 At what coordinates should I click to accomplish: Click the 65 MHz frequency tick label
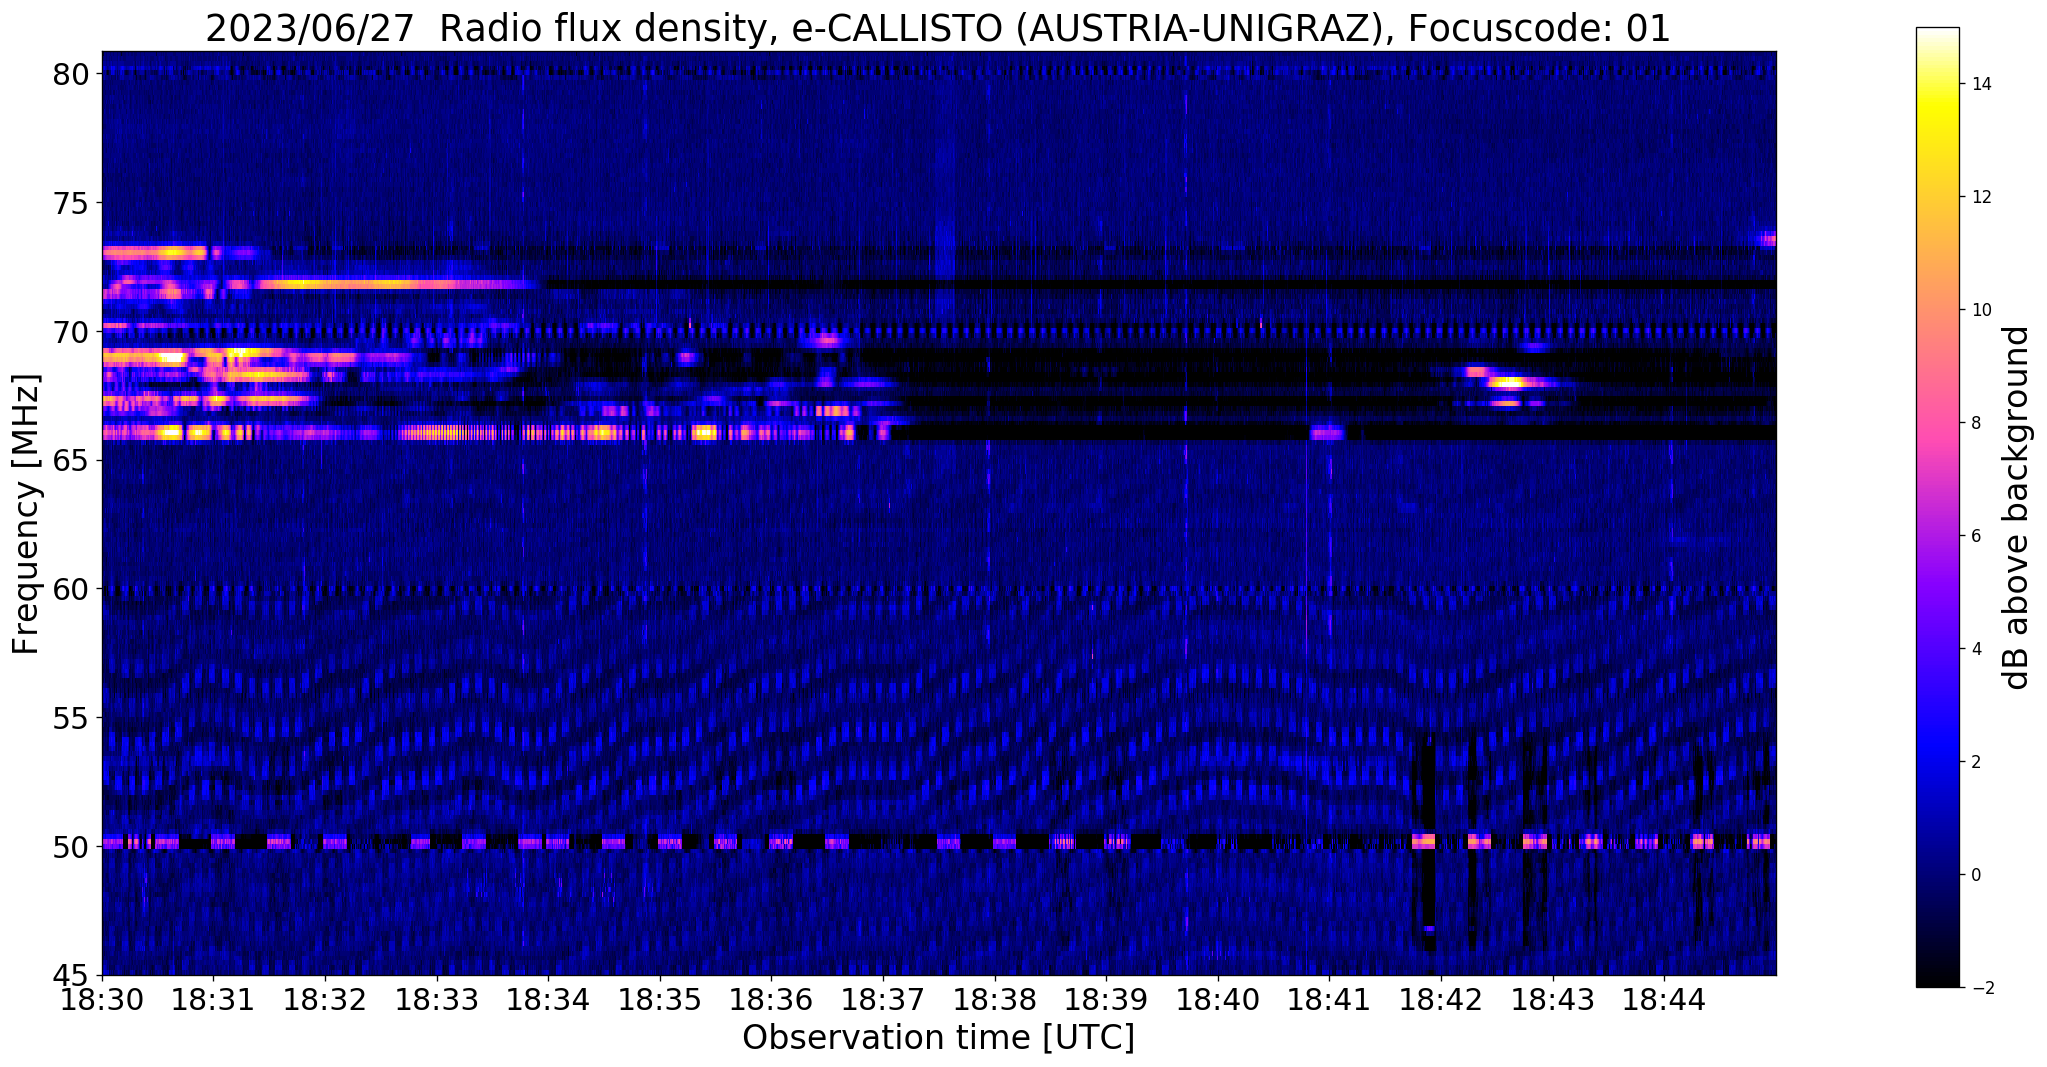pos(71,460)
